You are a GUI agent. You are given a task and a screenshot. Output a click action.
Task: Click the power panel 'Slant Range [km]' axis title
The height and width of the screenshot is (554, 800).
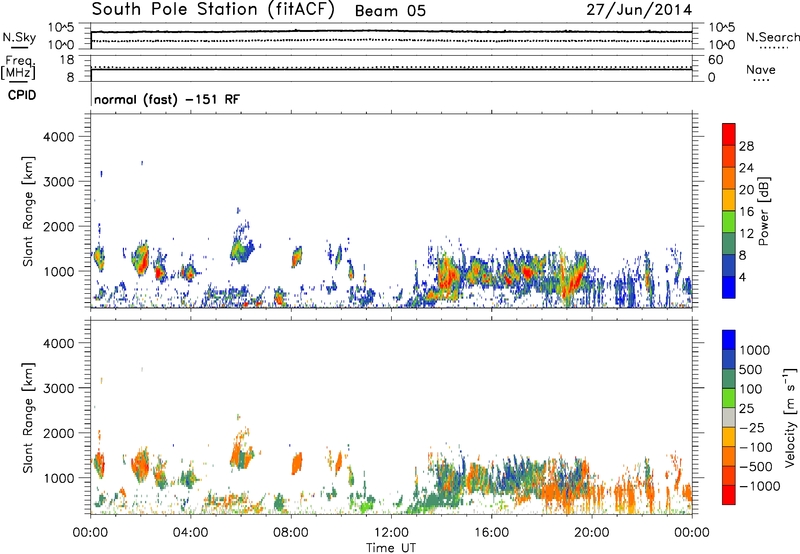coord(27,211)
